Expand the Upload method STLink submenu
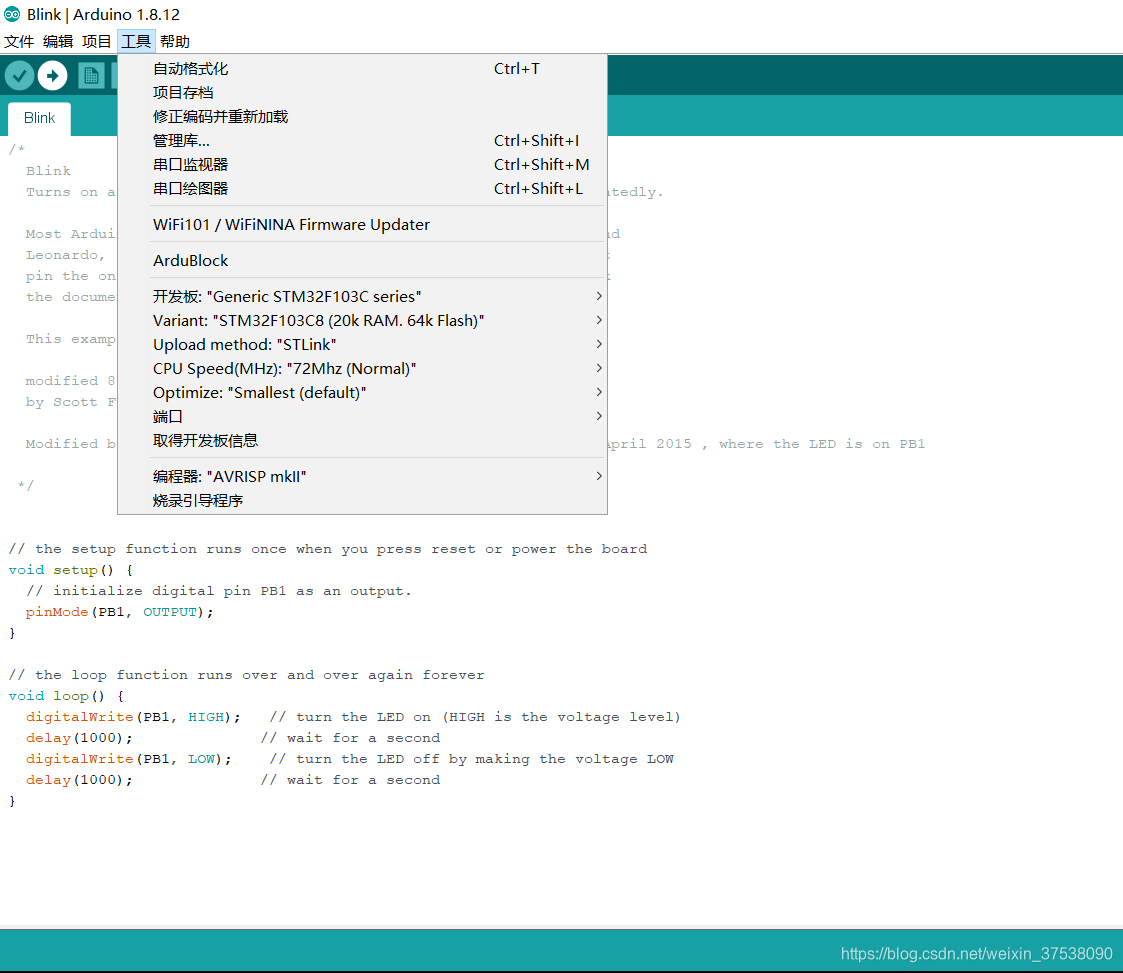1123x973 pixels. (x=362, y=344)
